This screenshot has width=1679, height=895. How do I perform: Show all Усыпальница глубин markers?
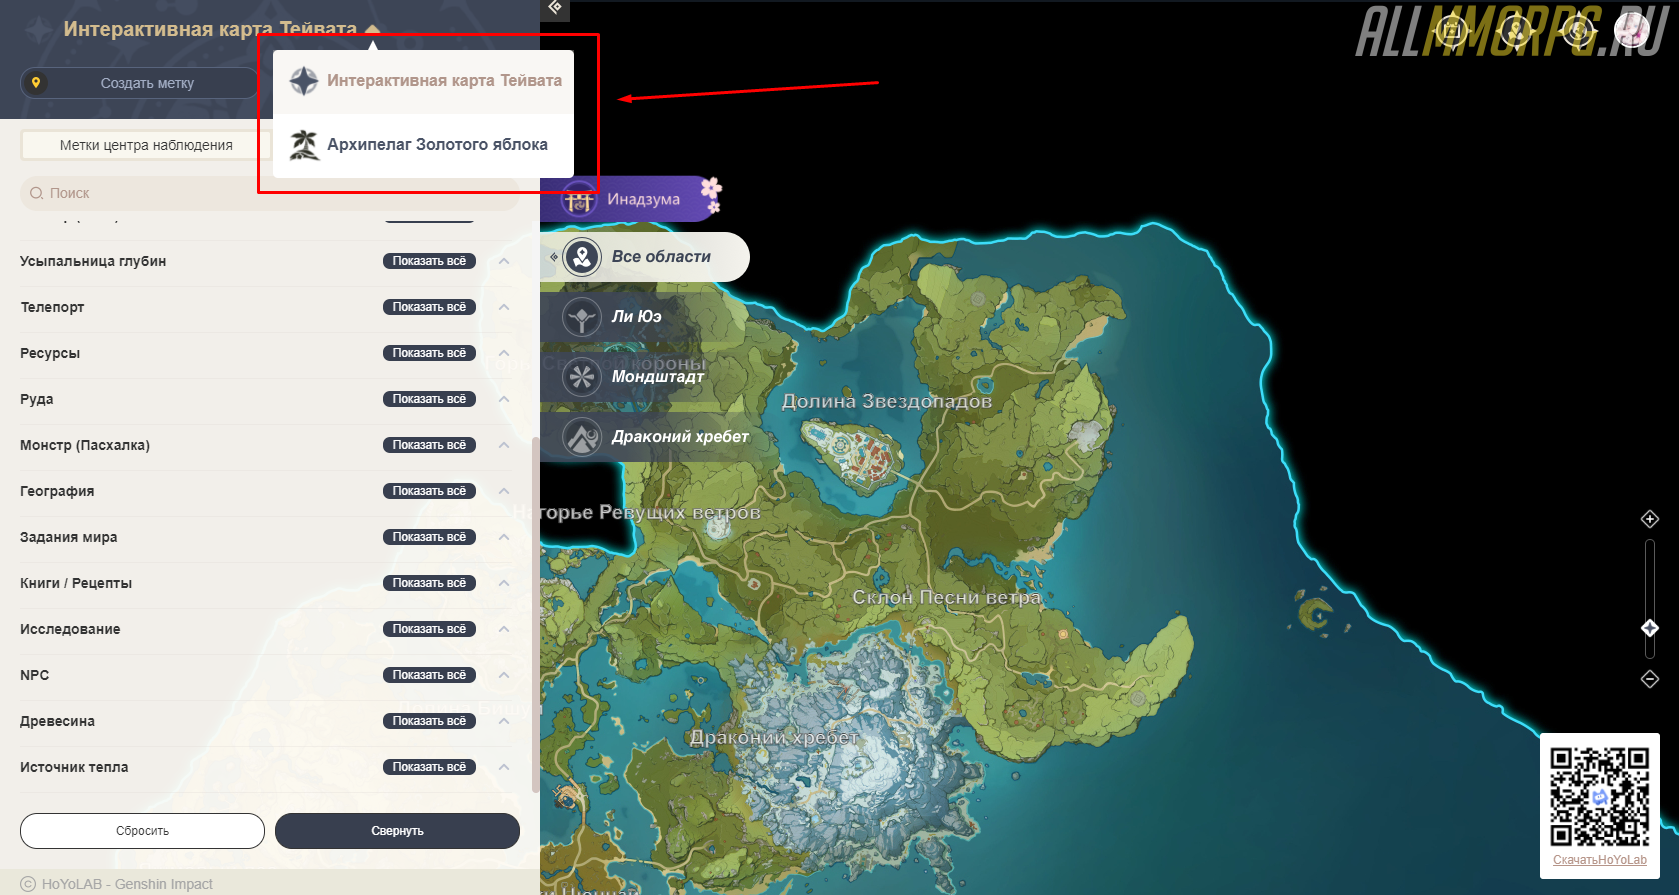tap(429, 261)
